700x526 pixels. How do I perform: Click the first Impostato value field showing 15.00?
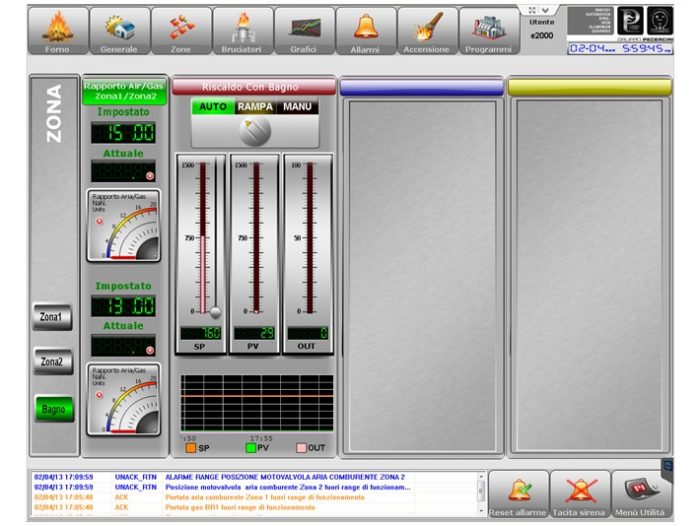(x=123, y=133)
